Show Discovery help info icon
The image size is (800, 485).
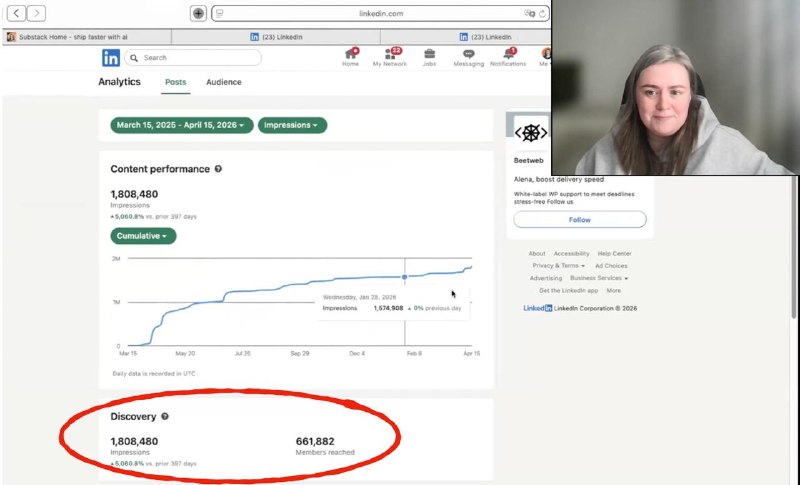coord(165,417)
